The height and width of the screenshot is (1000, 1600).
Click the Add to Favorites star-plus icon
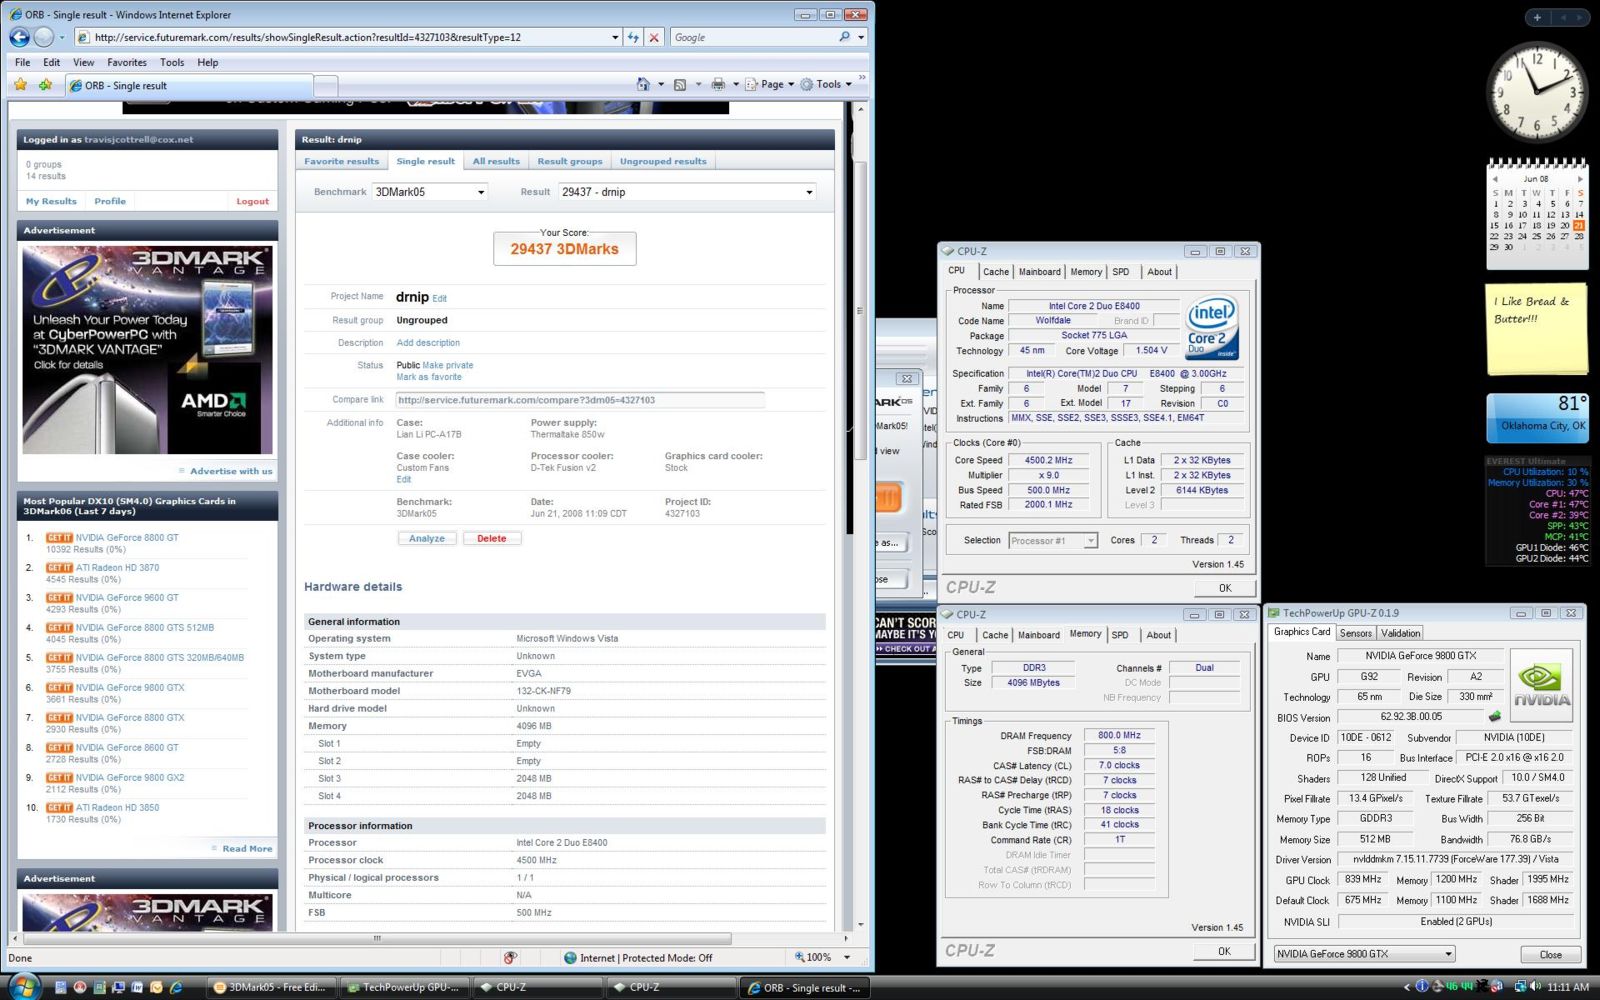[x=45, y=85]
